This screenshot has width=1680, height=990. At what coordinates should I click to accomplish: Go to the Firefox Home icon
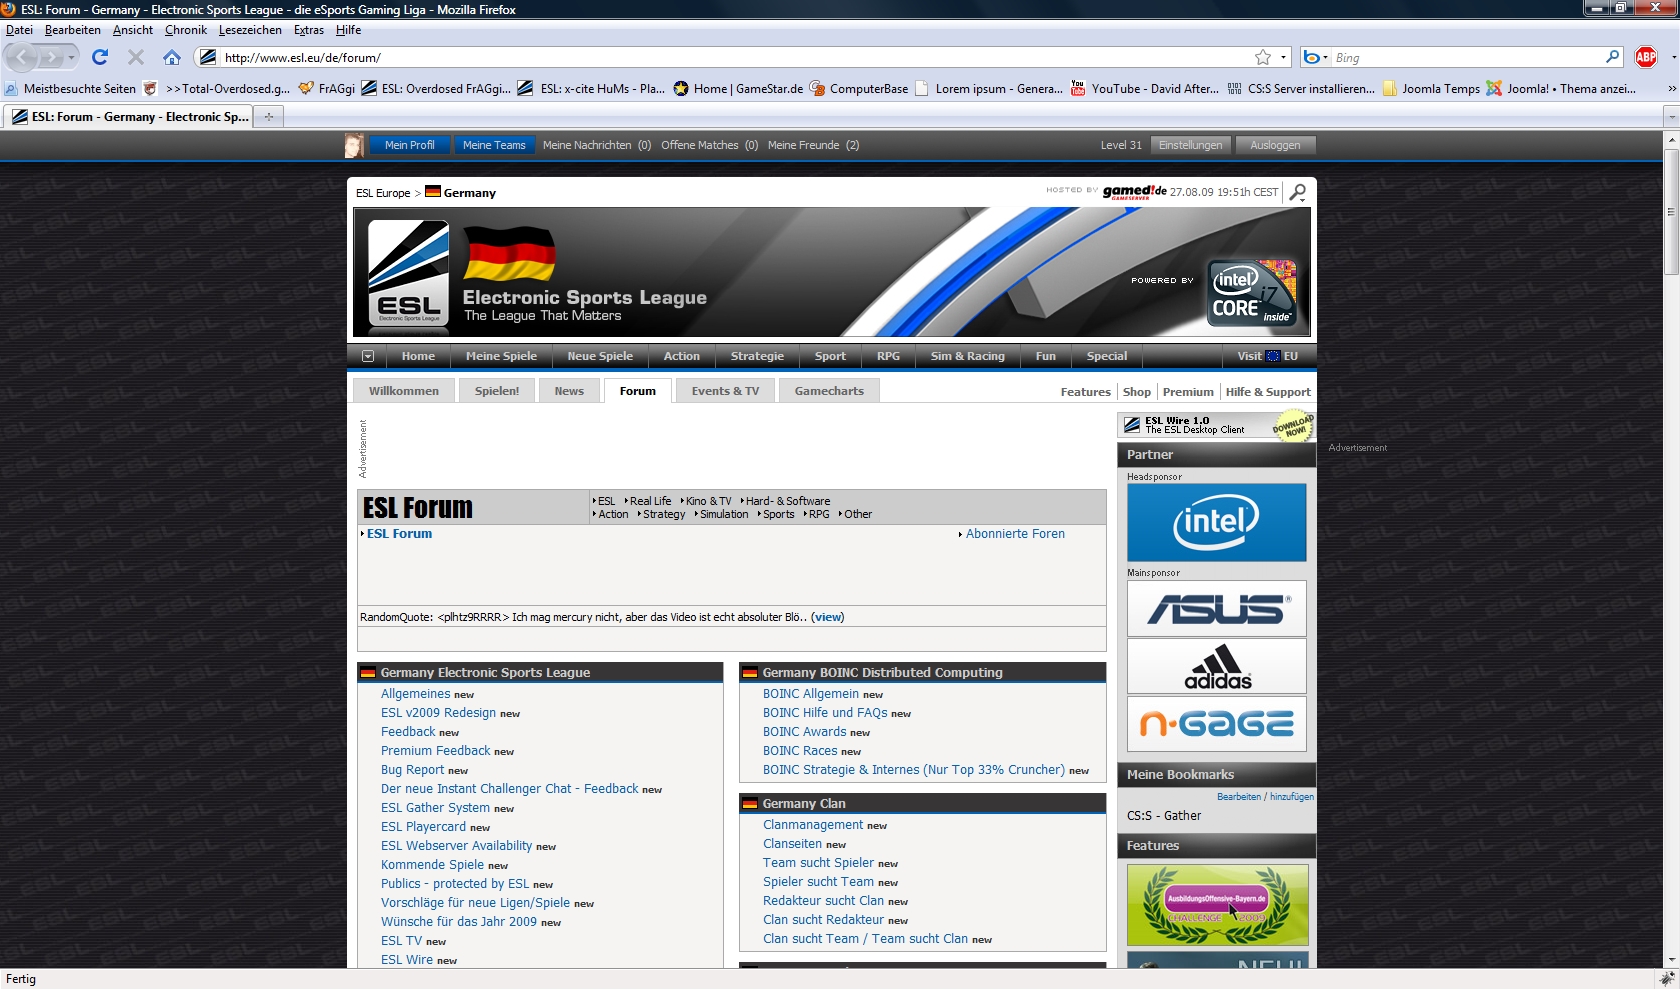[x=172, y=57]
